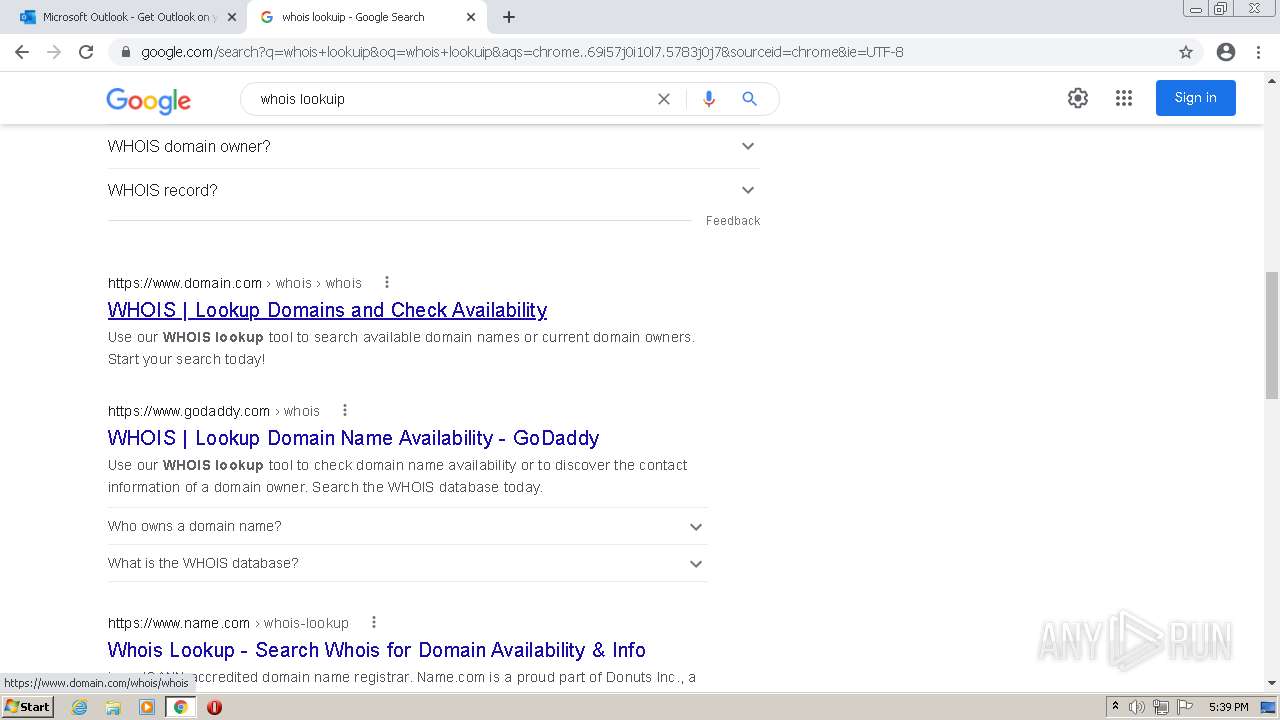
Task: Click the https://www.godaddy.com breadcrumb URL
Action: 189,411
